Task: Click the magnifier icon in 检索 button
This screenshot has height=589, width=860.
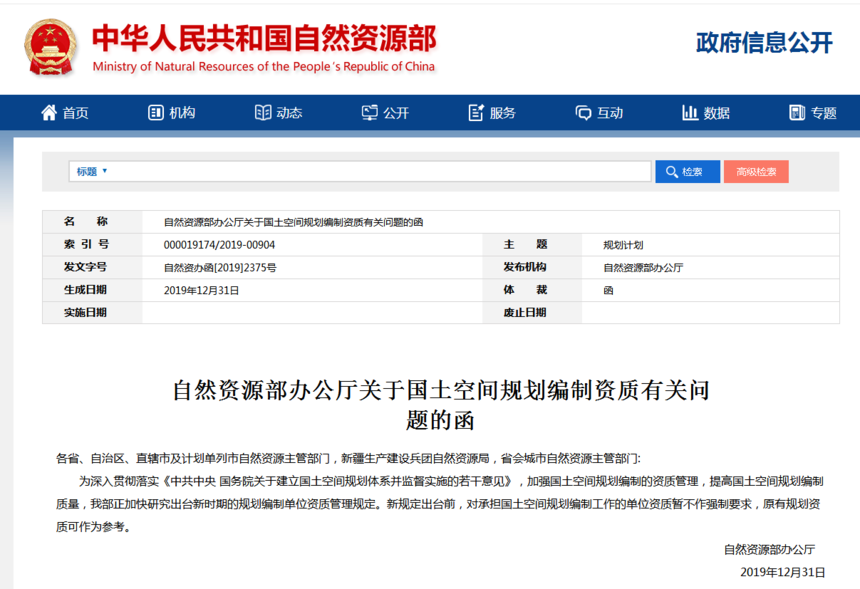Action: tap(672, 172)
